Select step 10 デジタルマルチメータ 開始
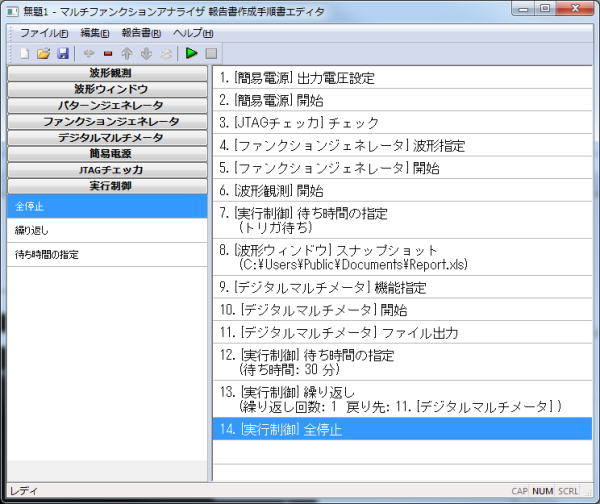 pos(402,310)
